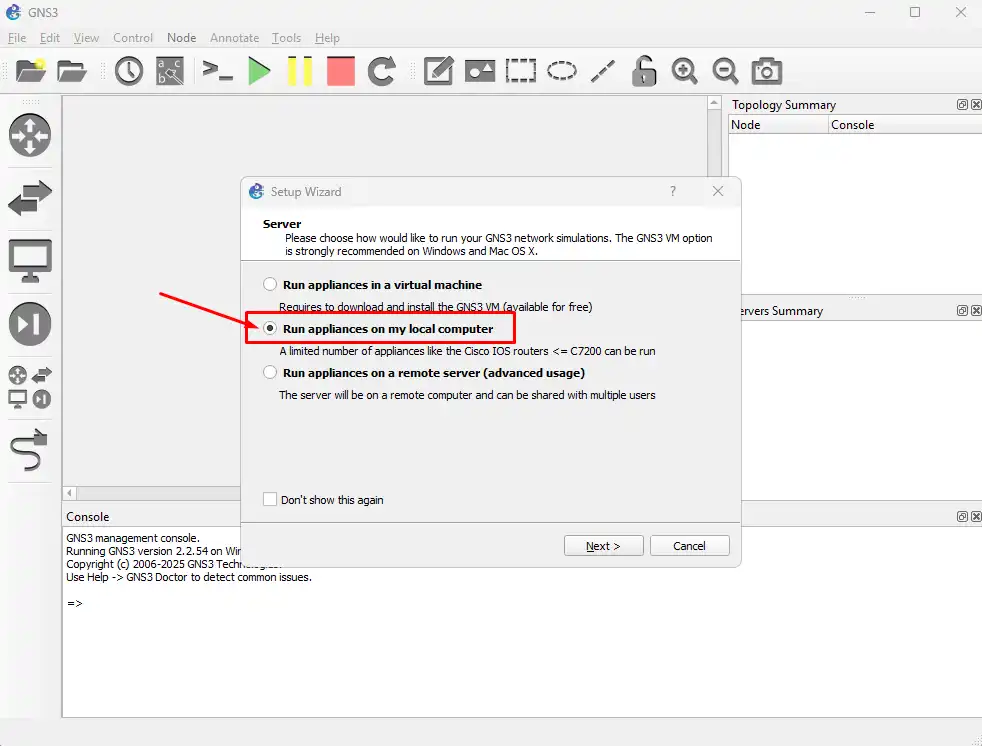Check the Don't show this again box

click(x=270, y=500)
